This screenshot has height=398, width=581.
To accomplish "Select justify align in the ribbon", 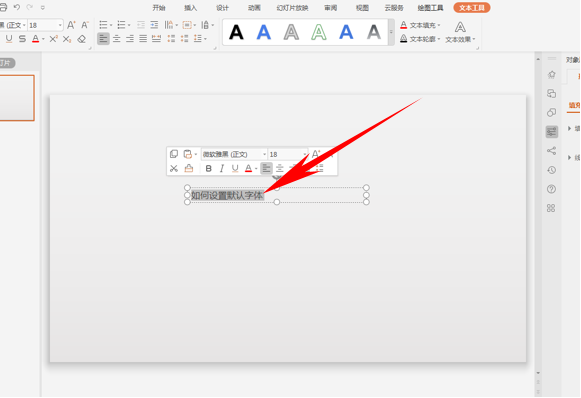I will [143, 39].
